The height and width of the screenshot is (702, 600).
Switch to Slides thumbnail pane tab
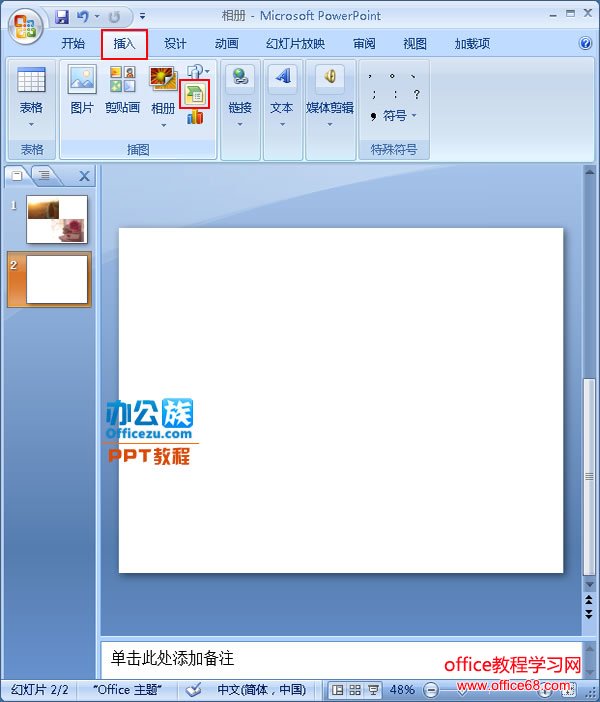(17, 176)
